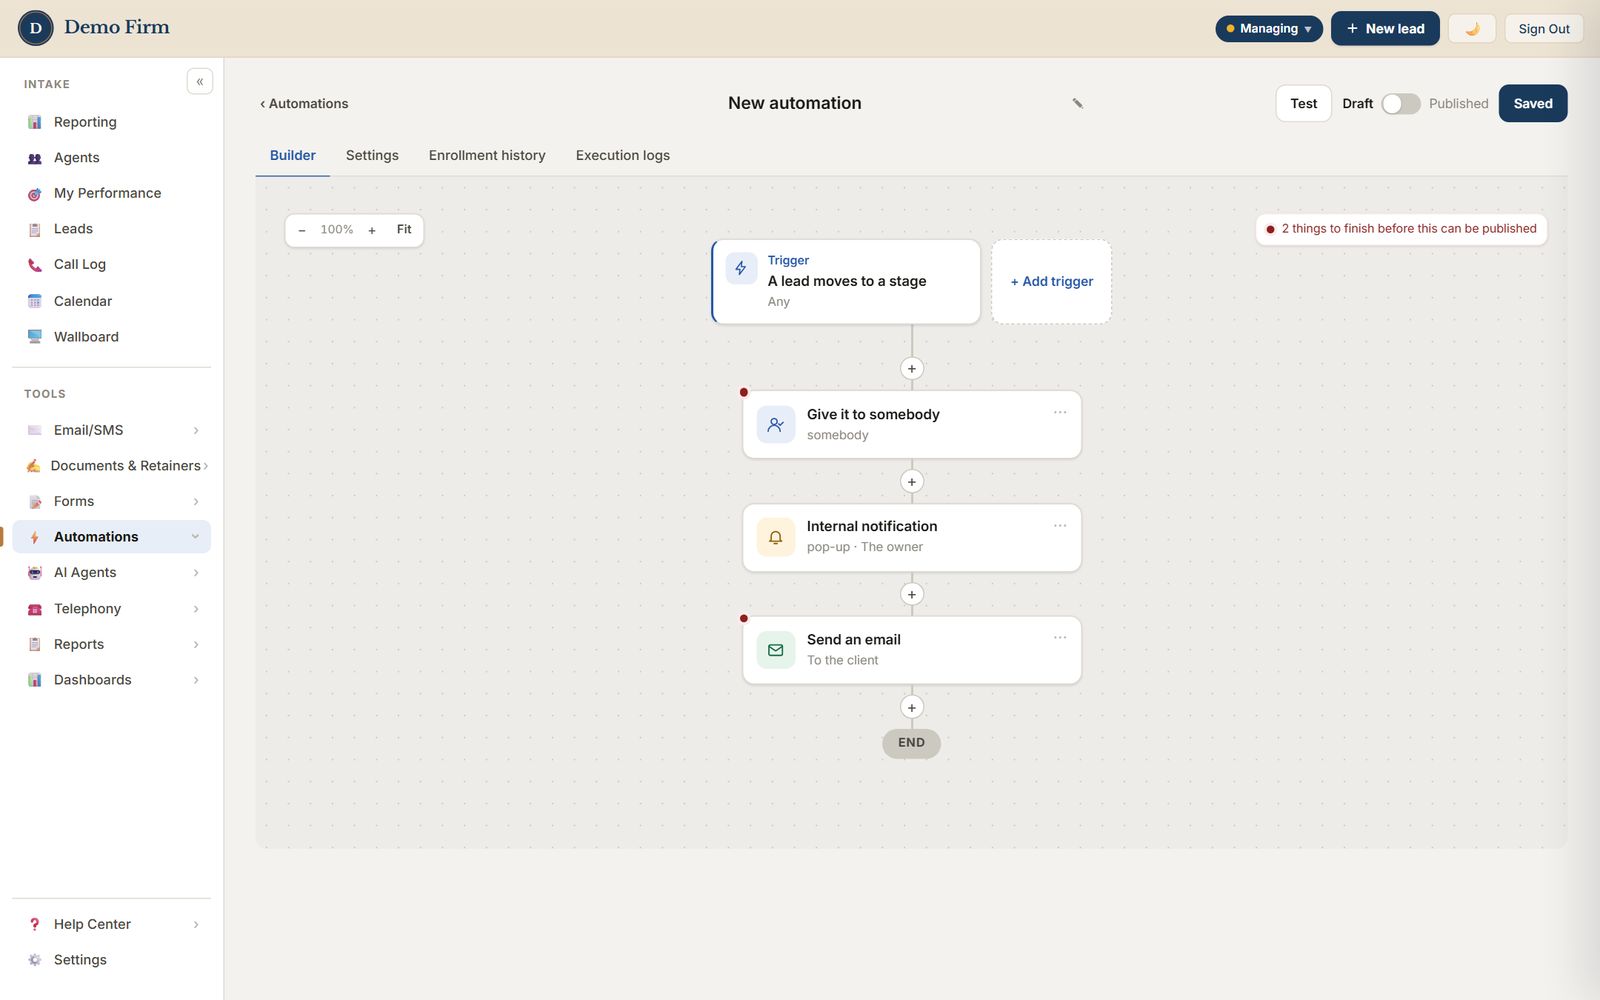Open options menu for Internal notification step

(1060, 525)
